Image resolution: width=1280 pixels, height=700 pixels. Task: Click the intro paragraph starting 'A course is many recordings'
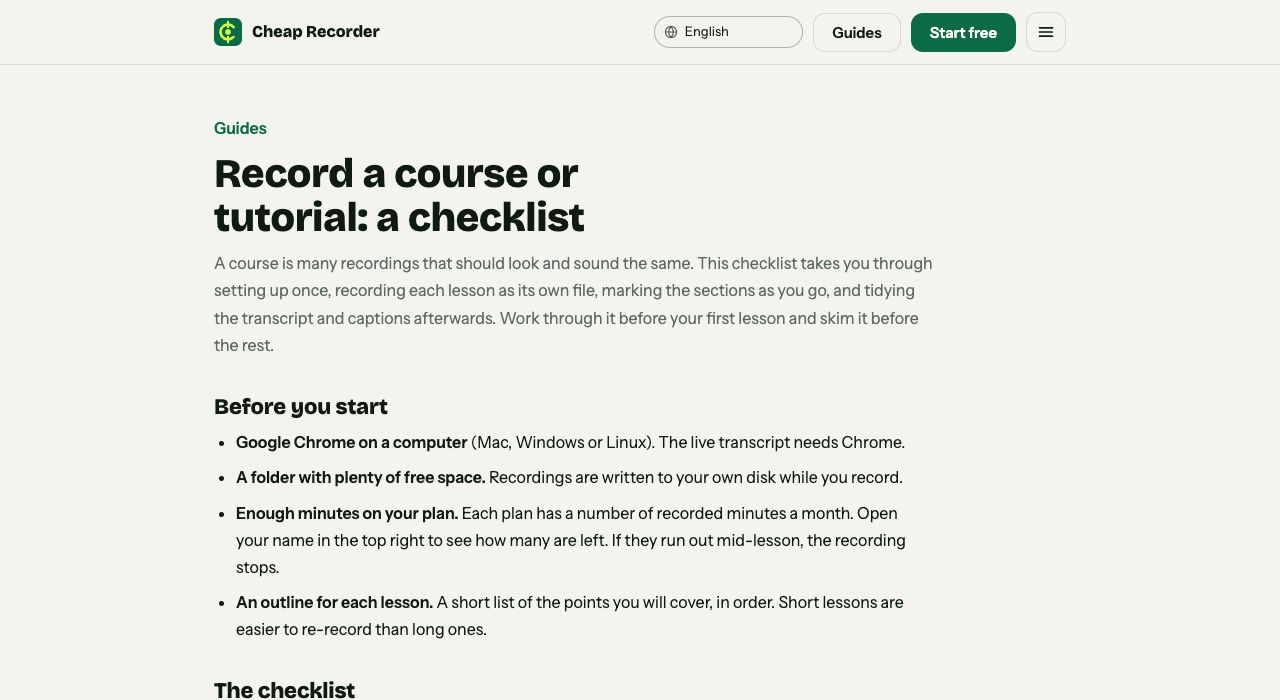click(x=574, y=304)
